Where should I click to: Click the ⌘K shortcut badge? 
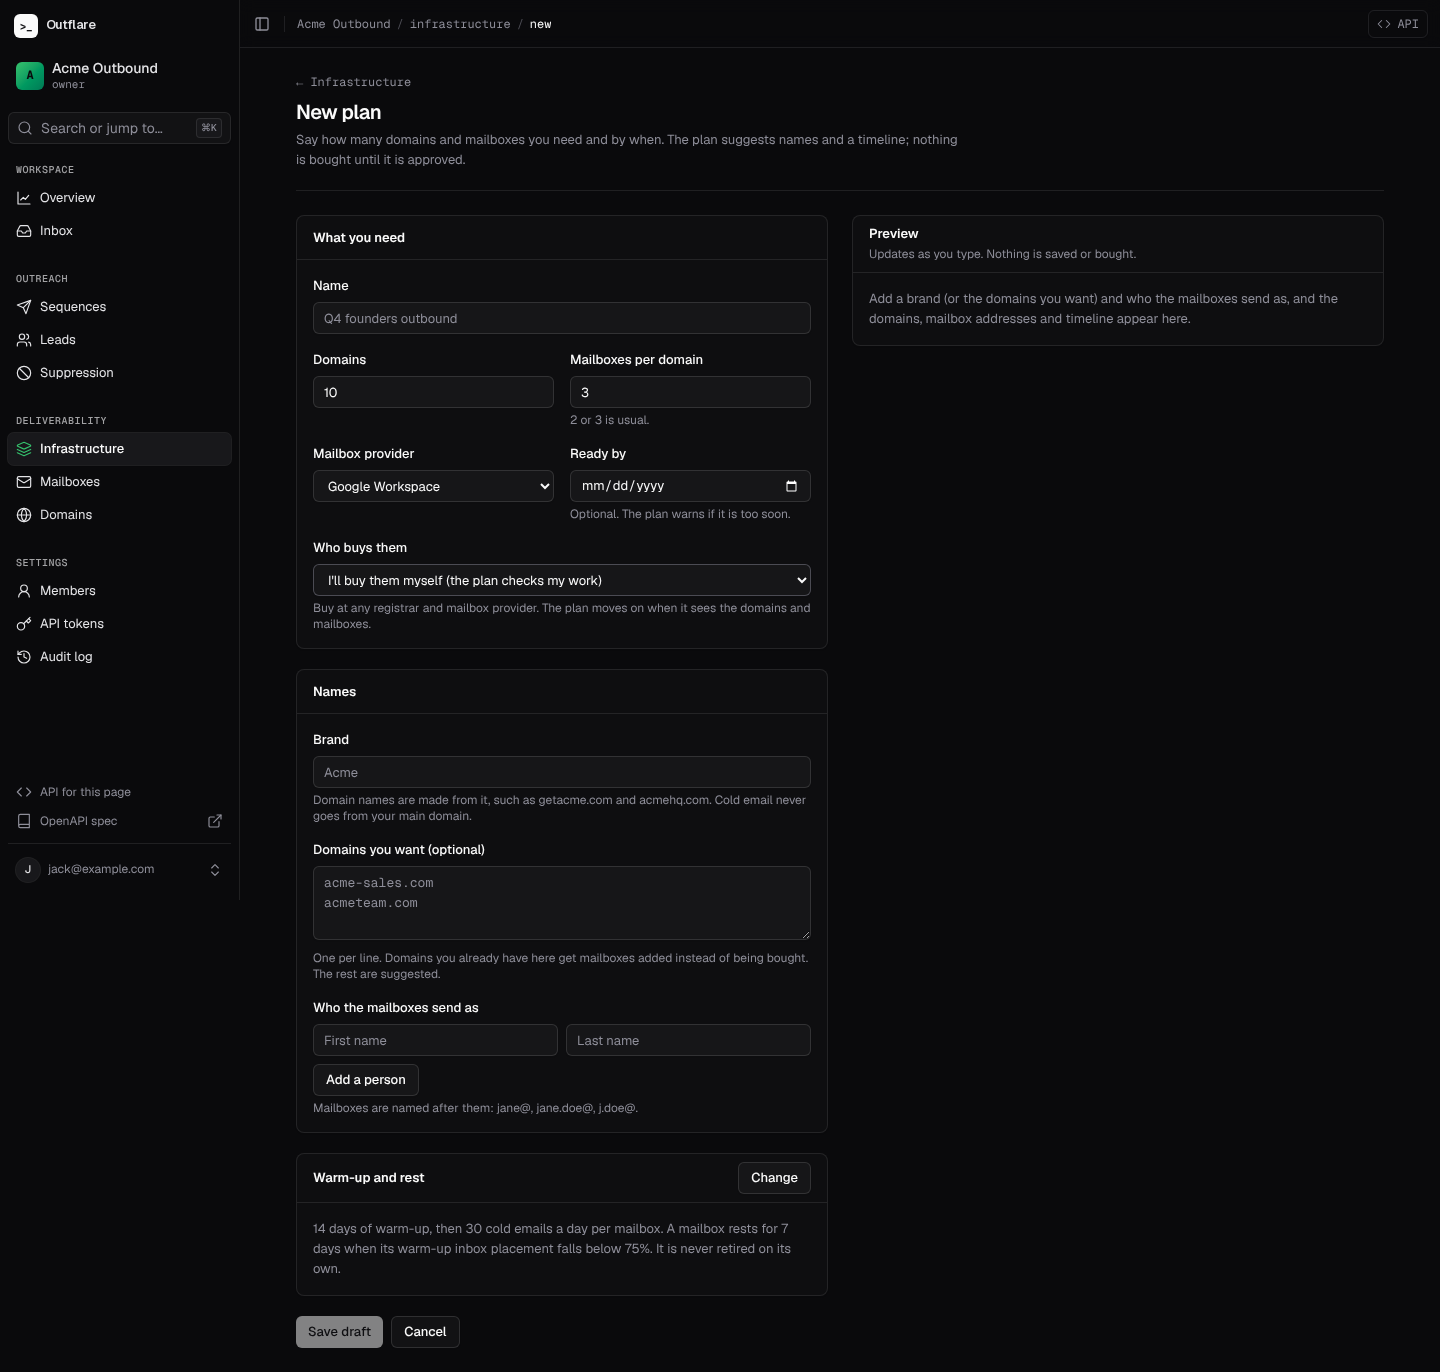209,128
